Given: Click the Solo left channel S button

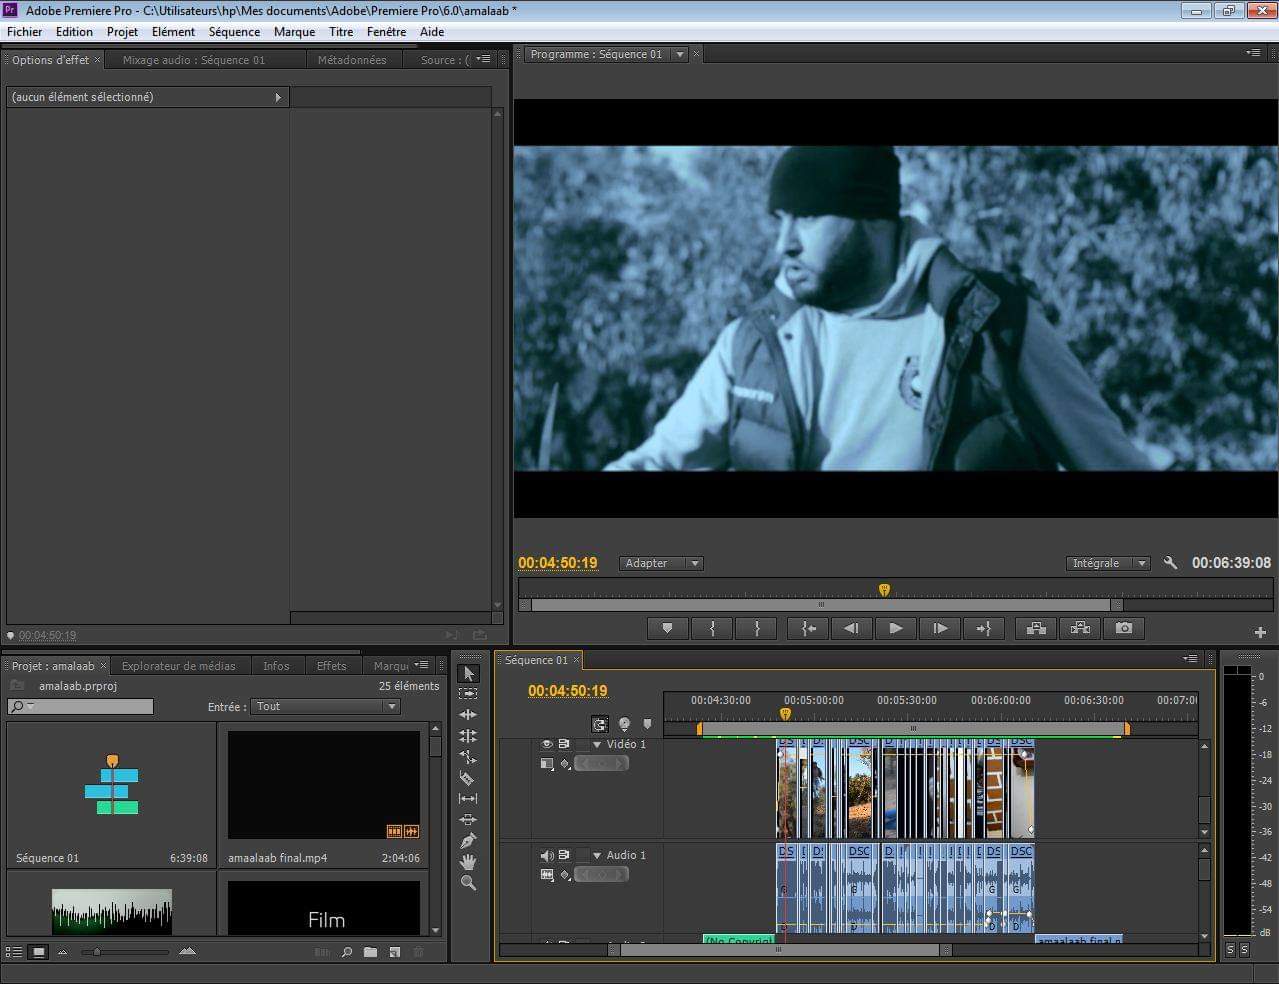Looking at the screenshot, I should point(1231,950).
